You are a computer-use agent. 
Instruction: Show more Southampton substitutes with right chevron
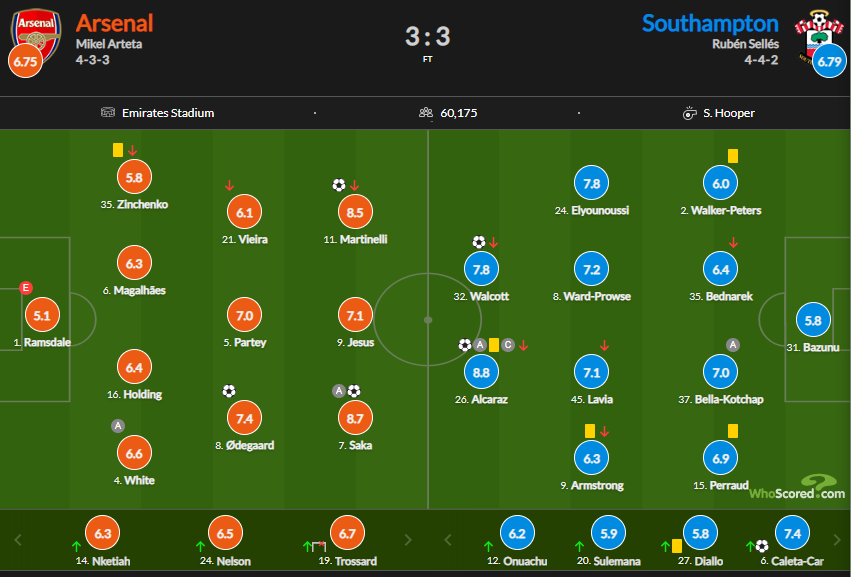click(835, 540)
